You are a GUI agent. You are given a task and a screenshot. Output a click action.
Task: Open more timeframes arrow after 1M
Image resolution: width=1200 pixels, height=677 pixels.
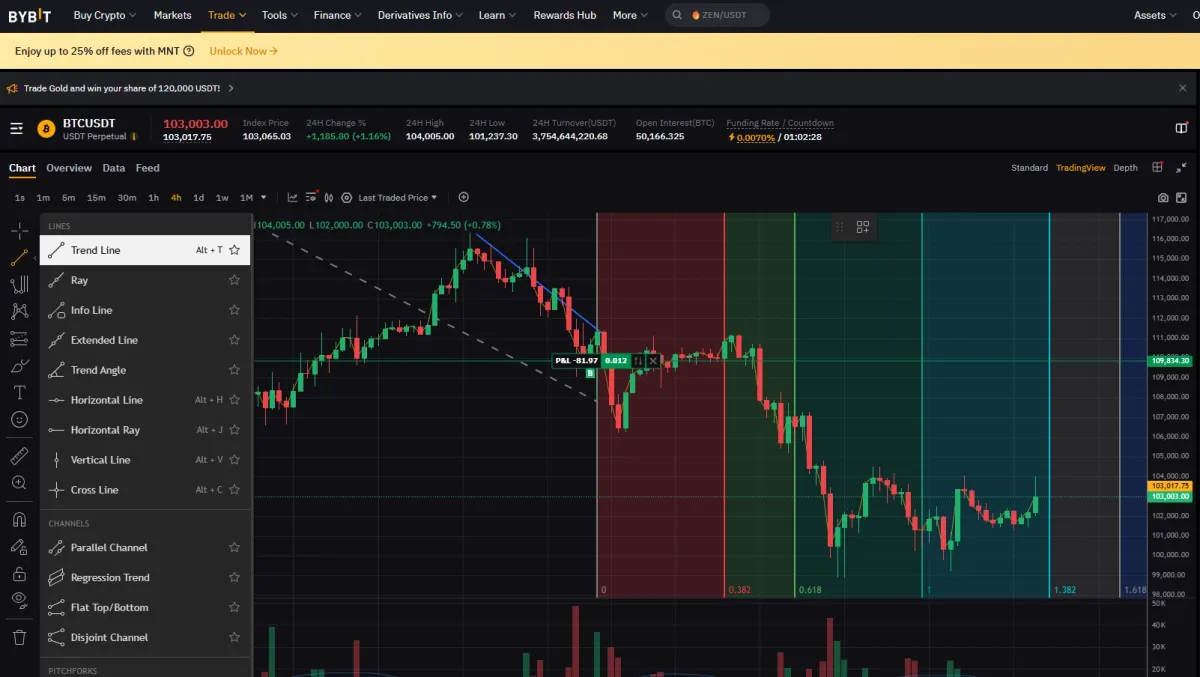[263, 197]
